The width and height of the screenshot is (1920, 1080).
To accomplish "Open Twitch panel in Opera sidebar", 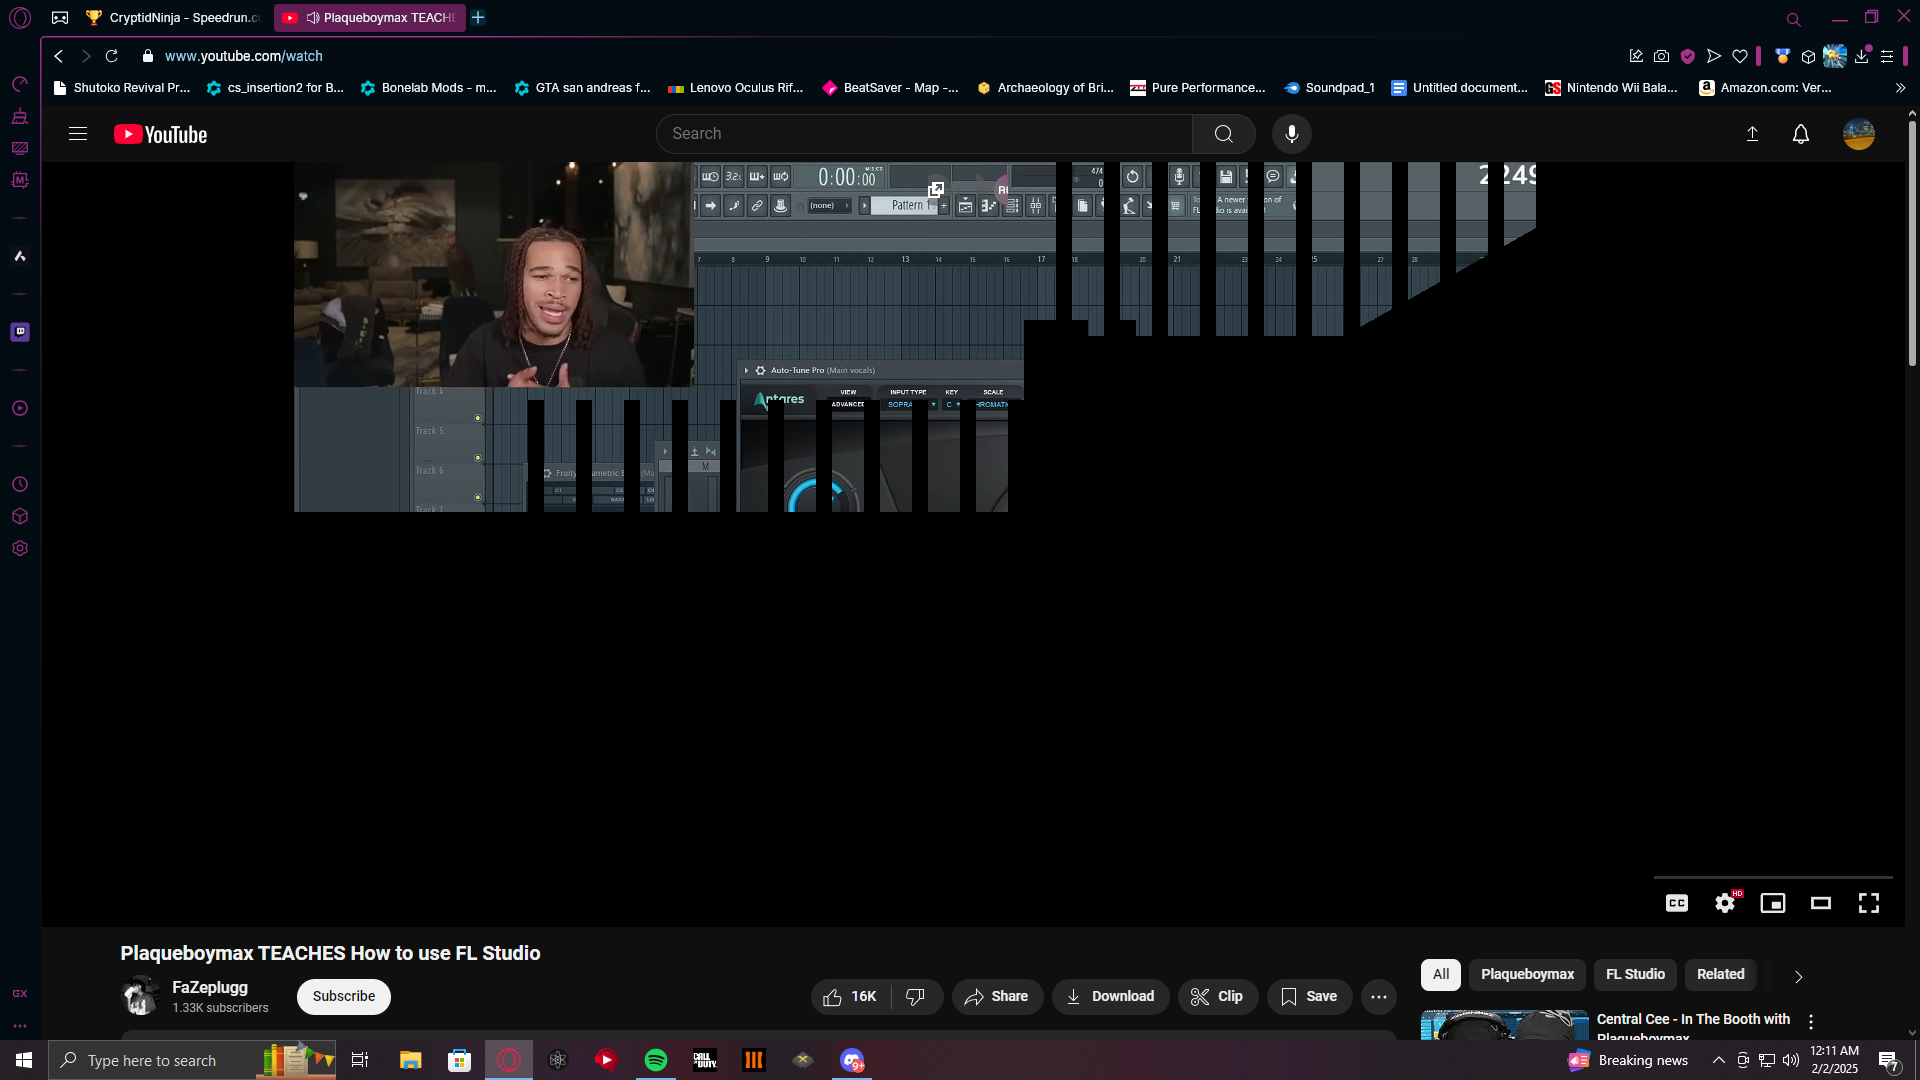I will point(20,332).
